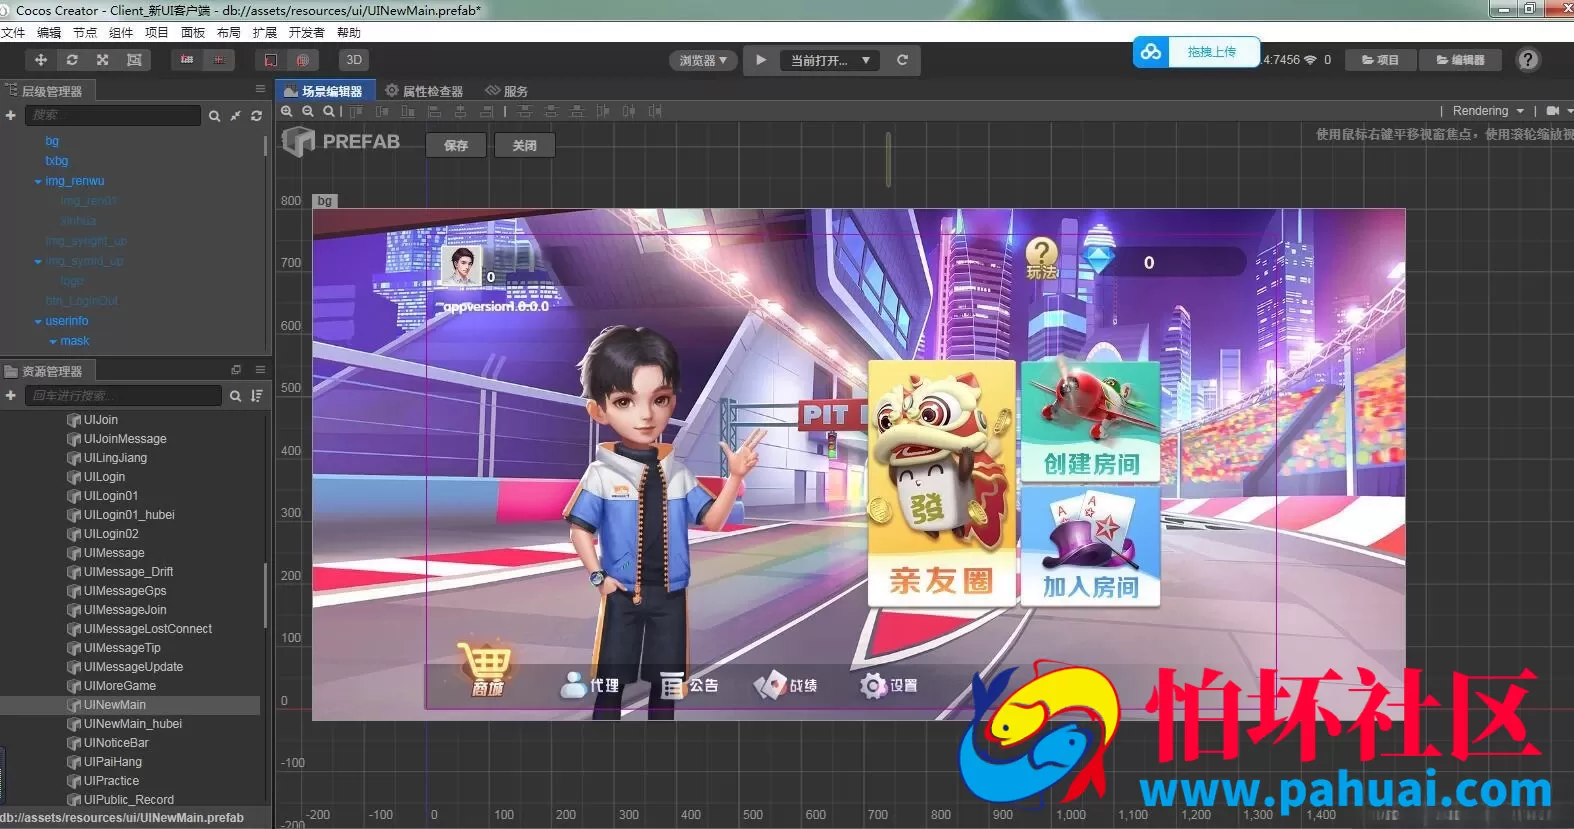Distribute selected nodes by left edges
This screenshot has width=1574, height=829.
[603, 111]
